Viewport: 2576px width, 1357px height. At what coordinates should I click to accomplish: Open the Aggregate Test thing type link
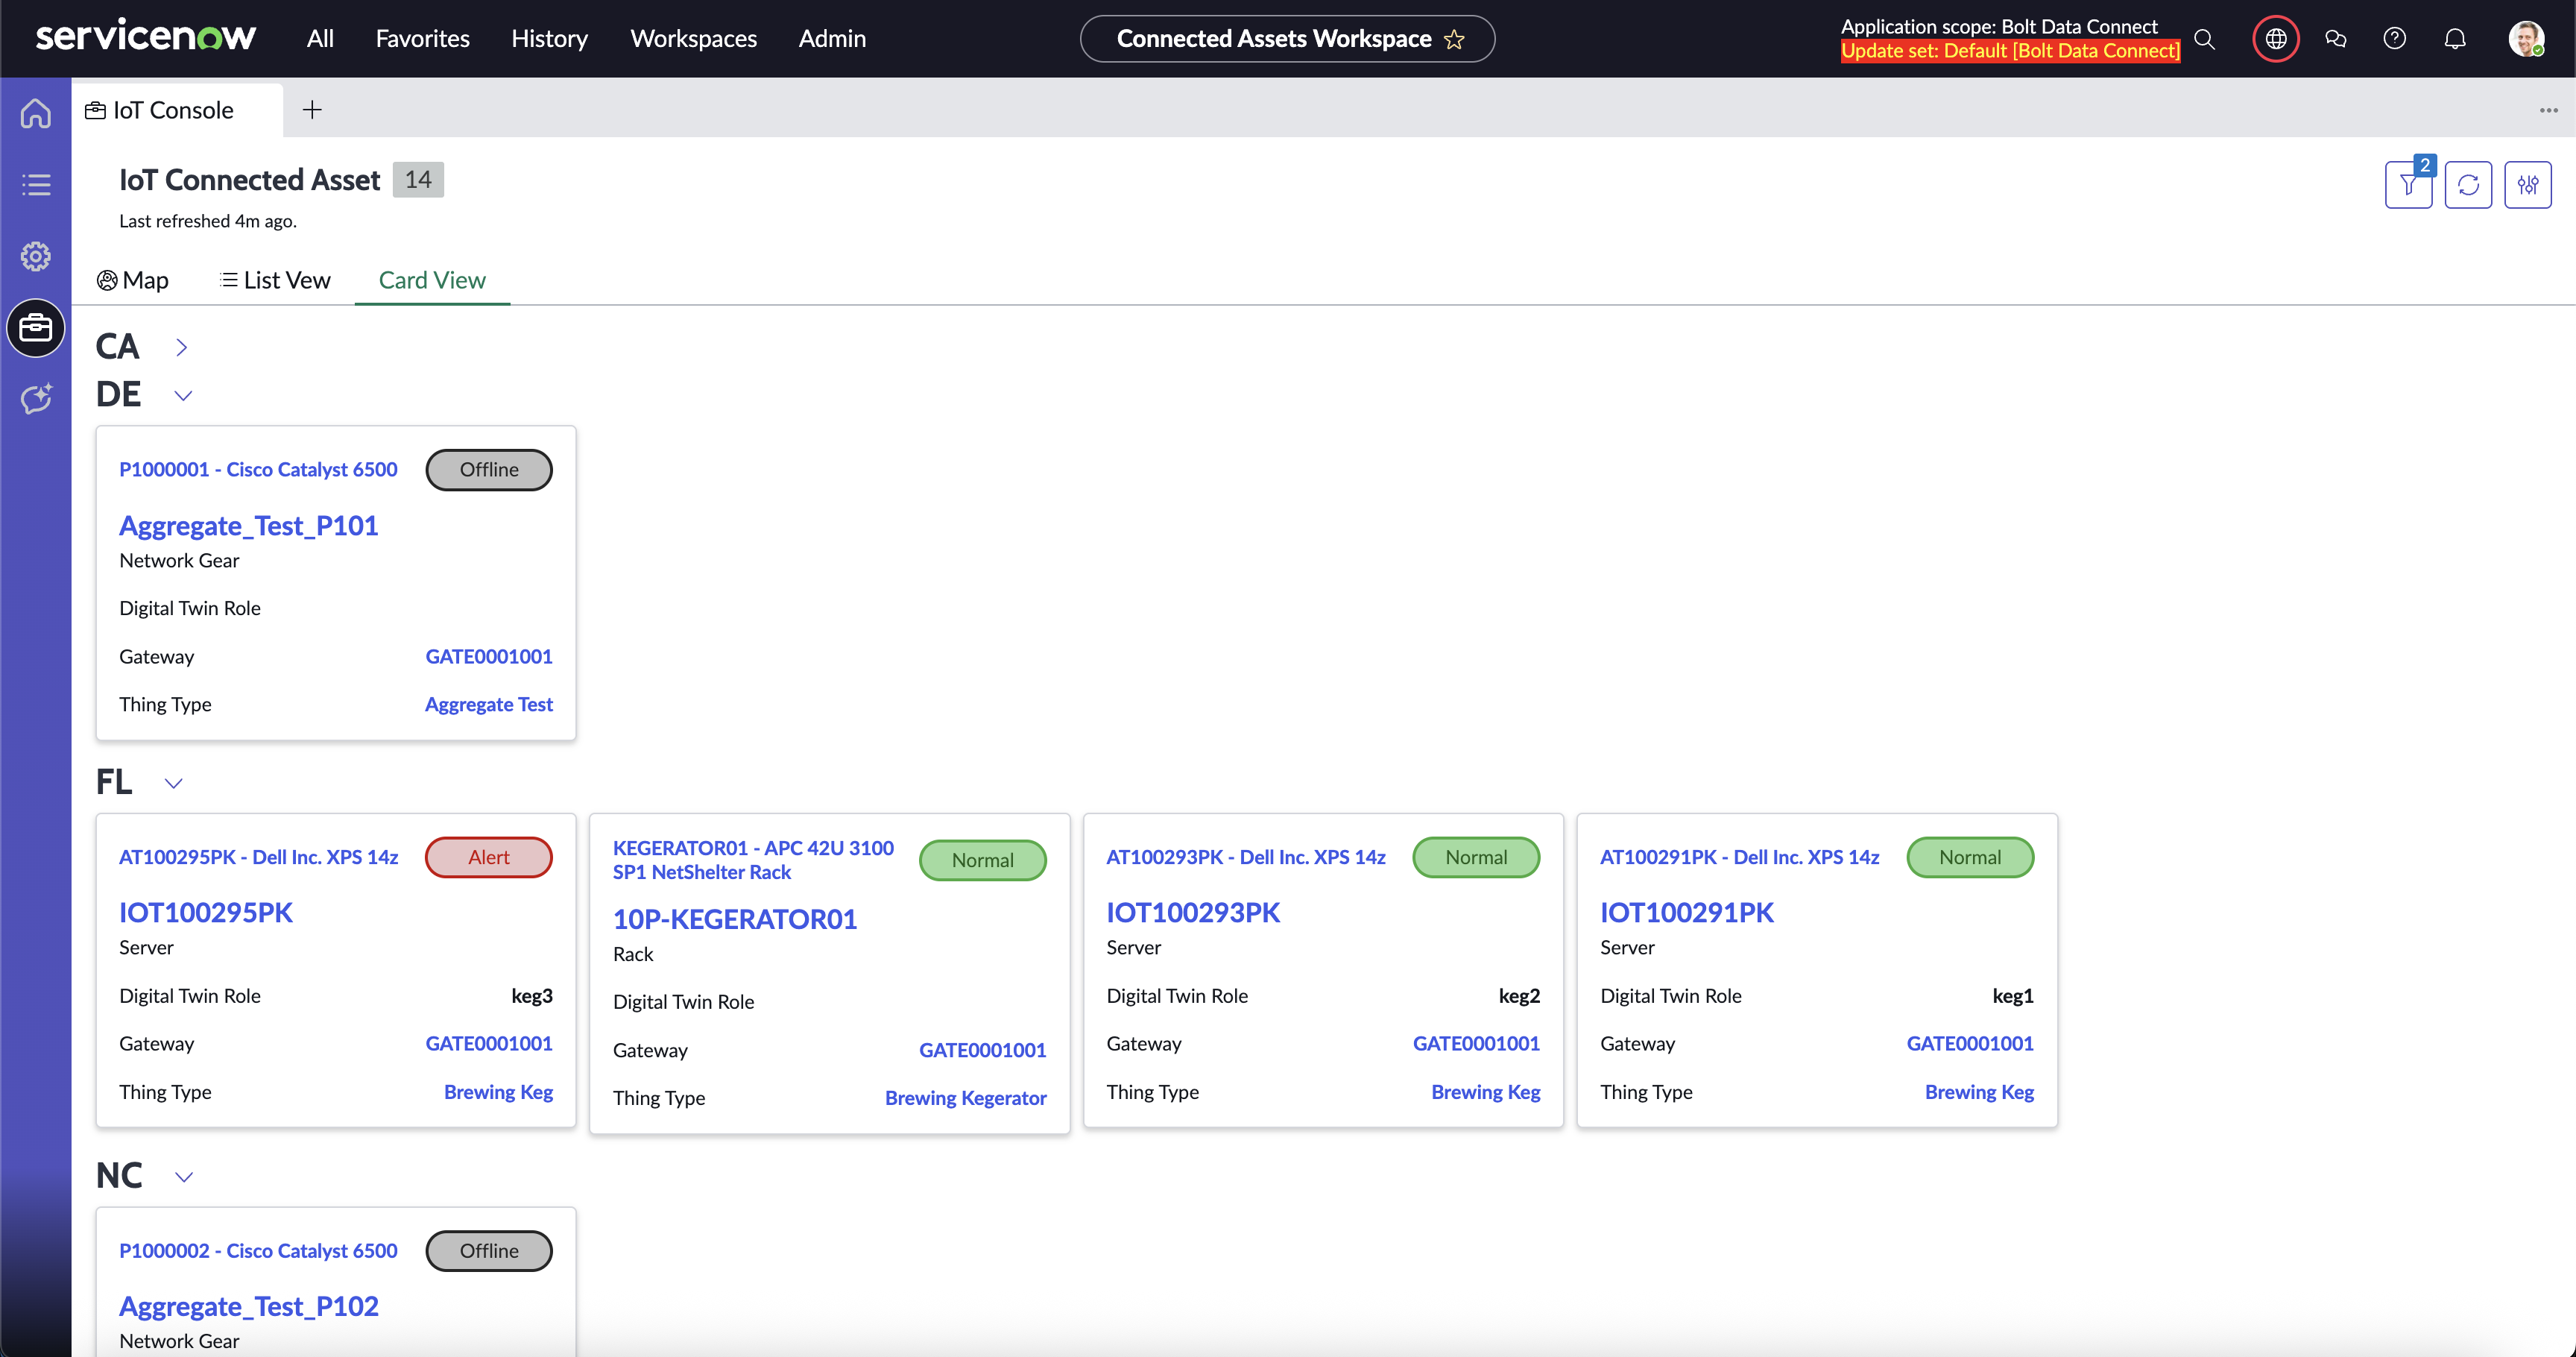point(489,704)
